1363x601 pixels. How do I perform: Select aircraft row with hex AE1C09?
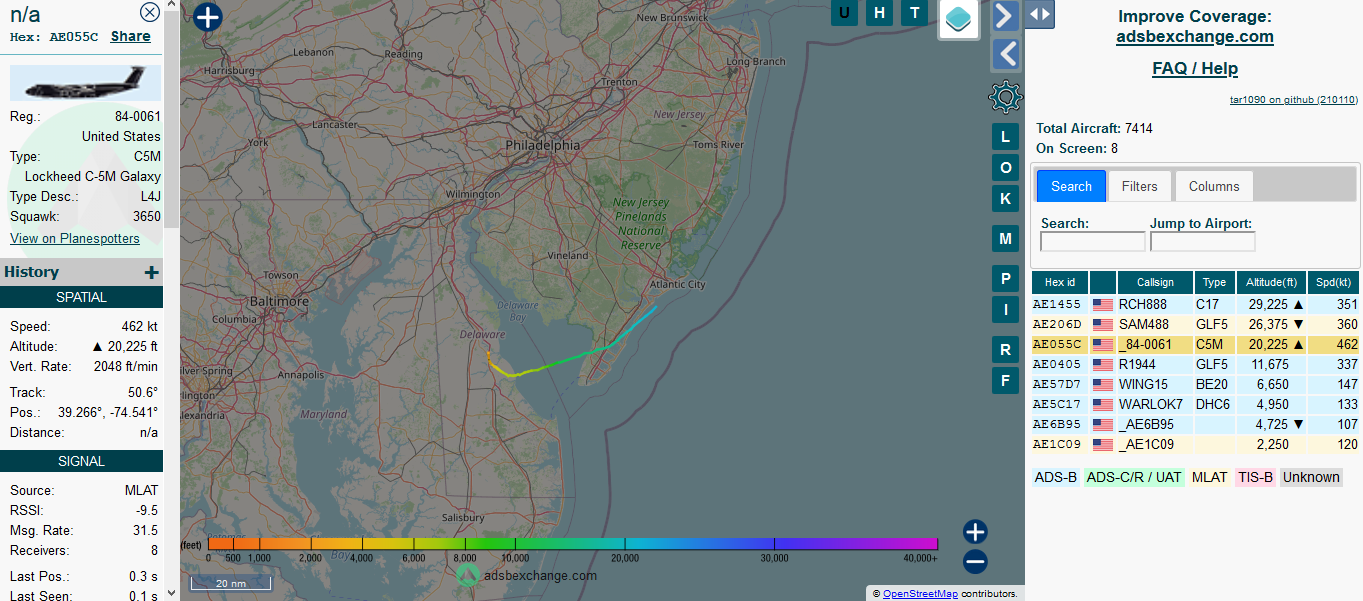point(1196,445)
